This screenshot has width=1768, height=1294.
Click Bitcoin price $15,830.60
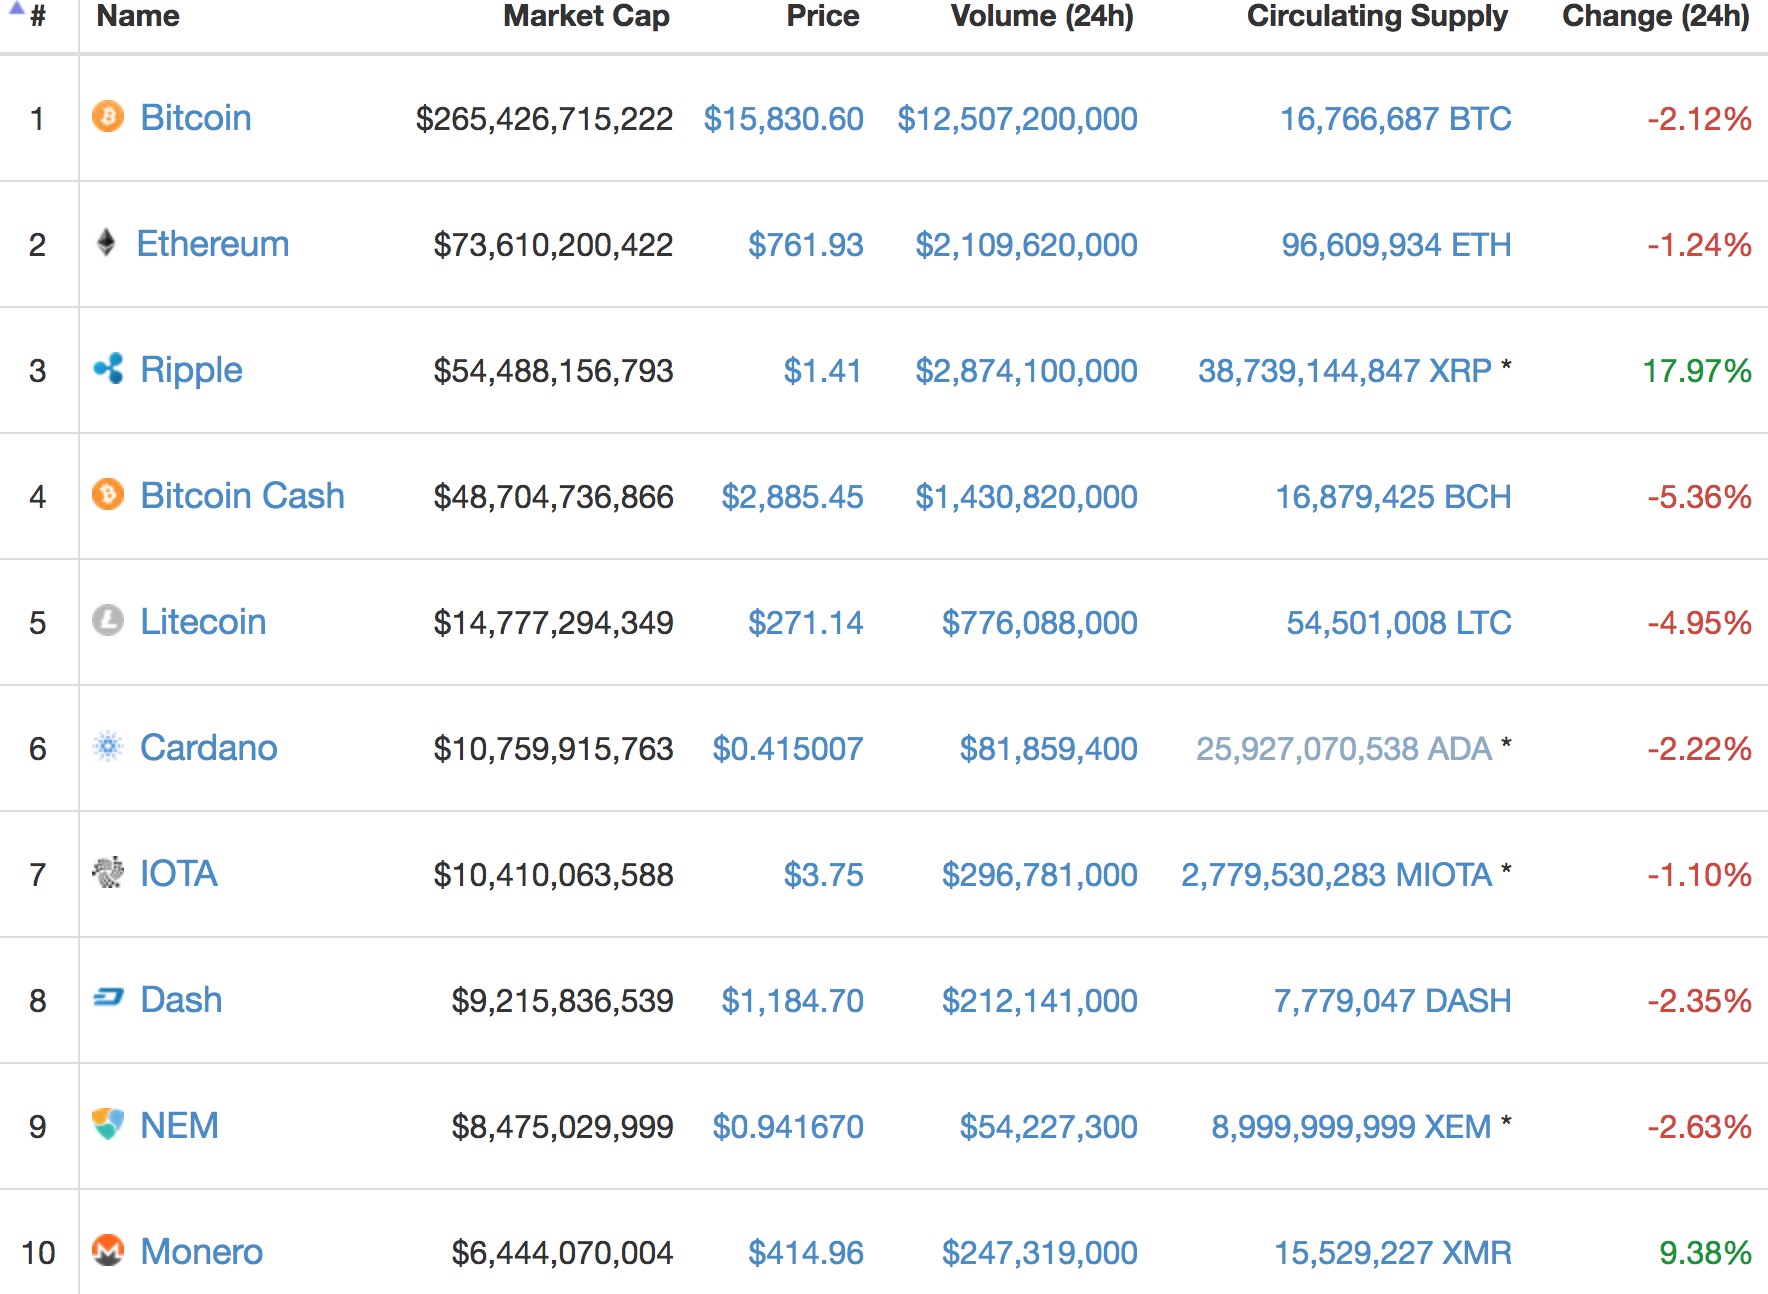[783, 119]
